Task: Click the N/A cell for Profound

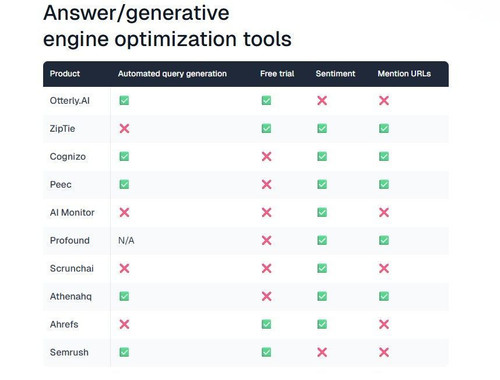Action: (126, 240)
